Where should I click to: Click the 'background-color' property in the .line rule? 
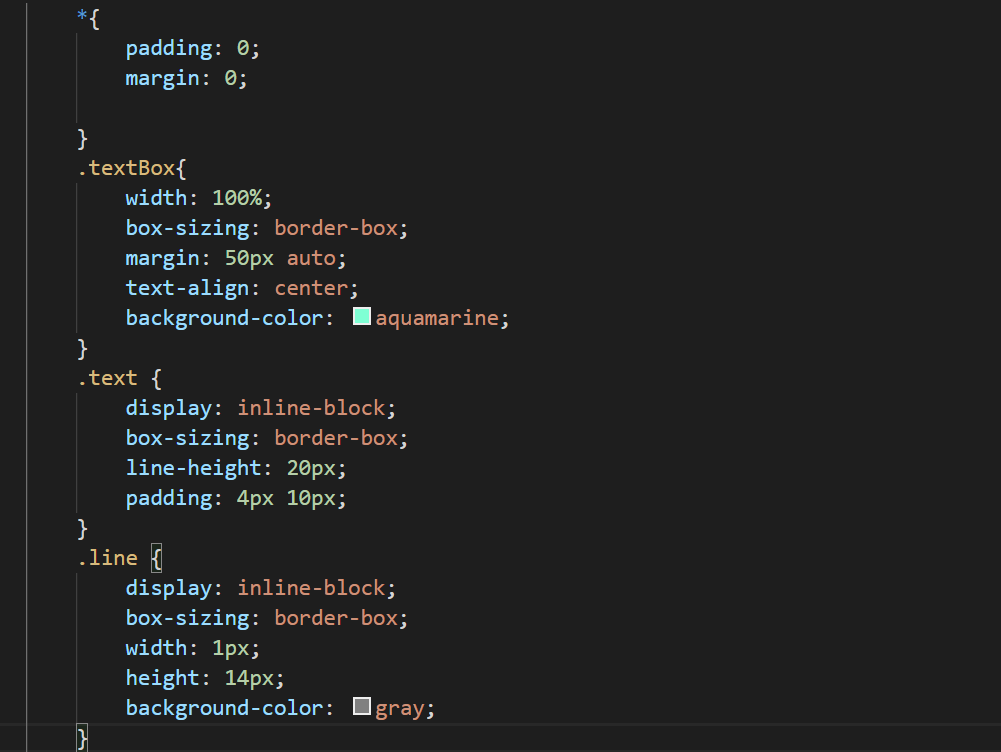click(x=224, y=708)
